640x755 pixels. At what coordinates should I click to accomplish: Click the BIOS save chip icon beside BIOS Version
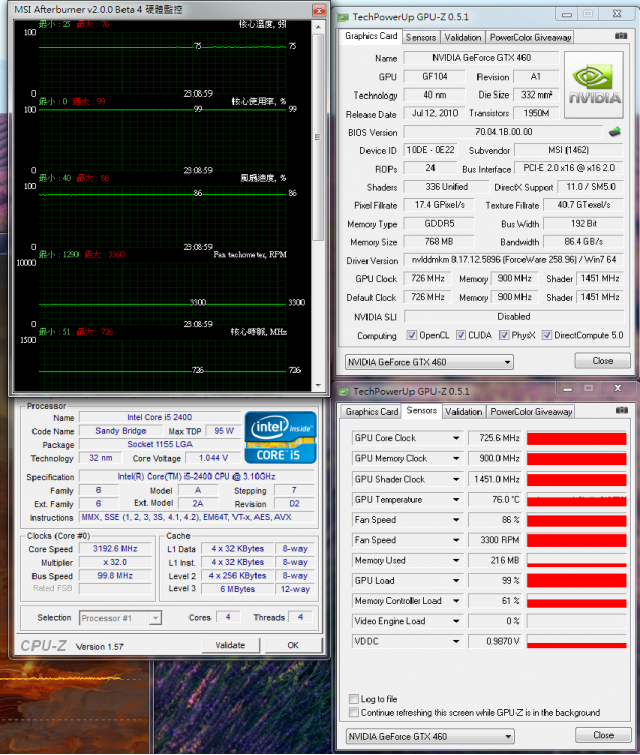tap(614, 131)
